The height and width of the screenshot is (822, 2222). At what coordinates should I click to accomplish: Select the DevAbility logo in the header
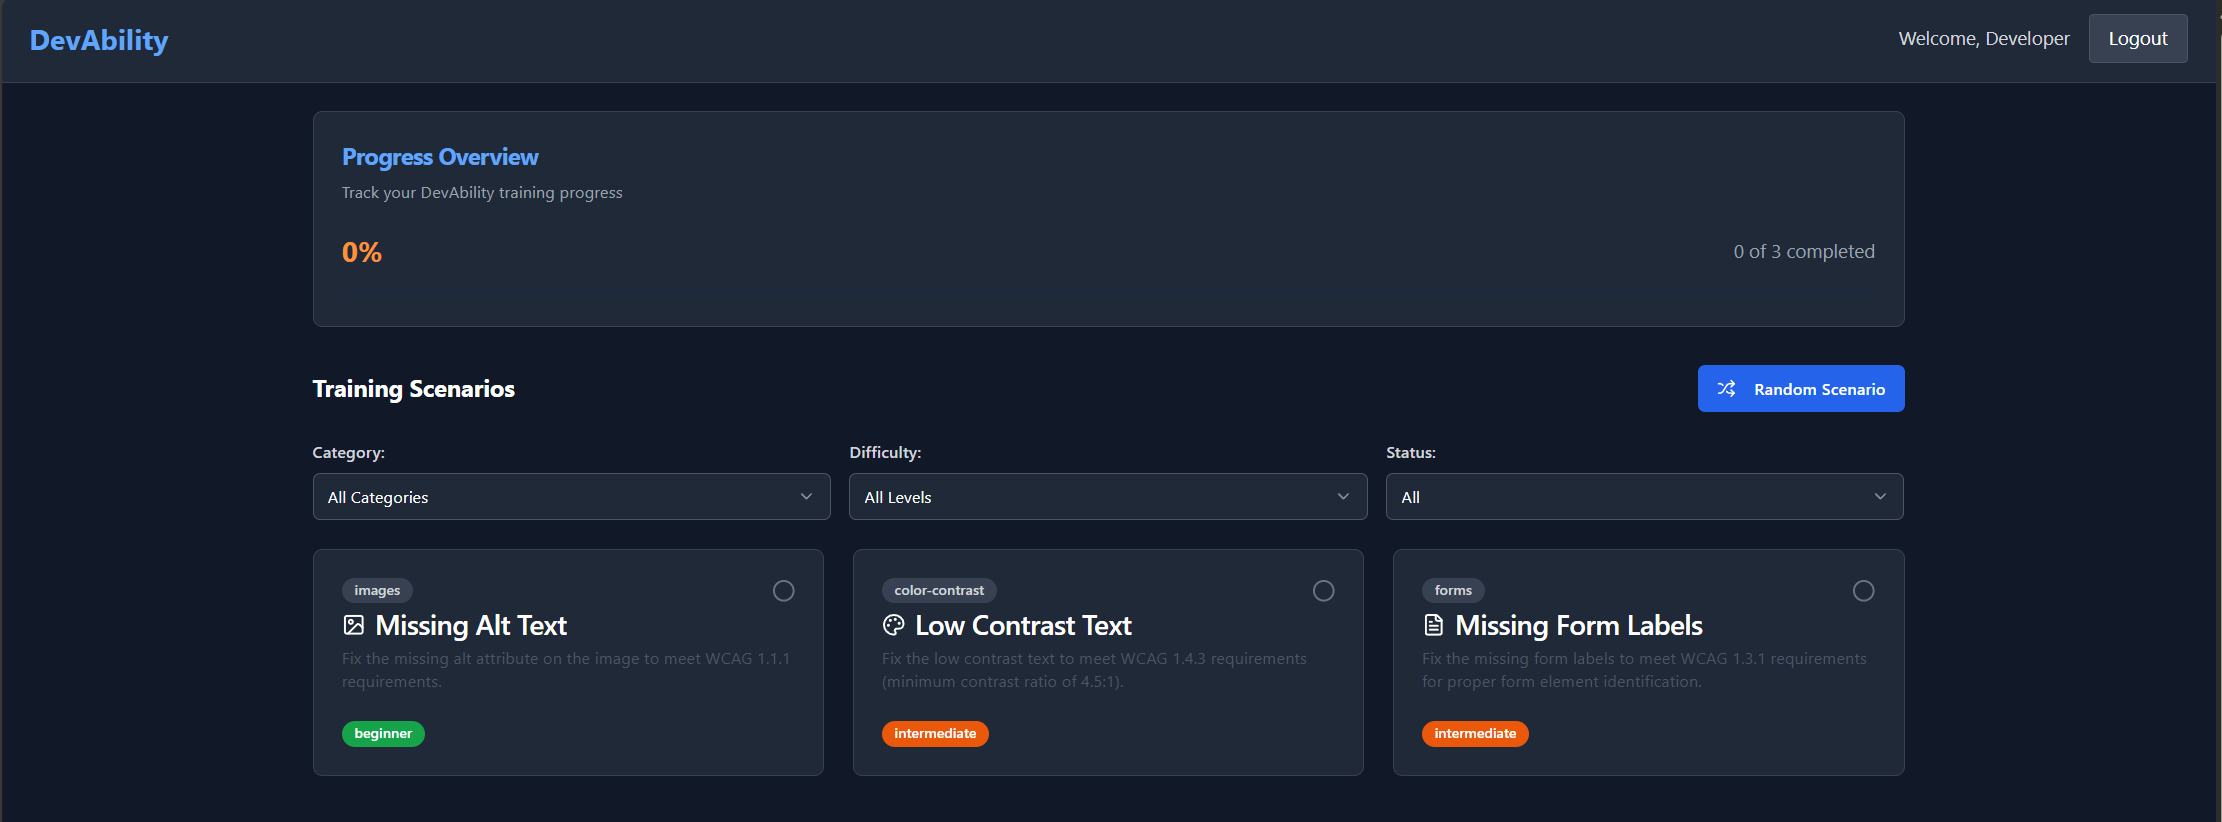pos(98,40)
